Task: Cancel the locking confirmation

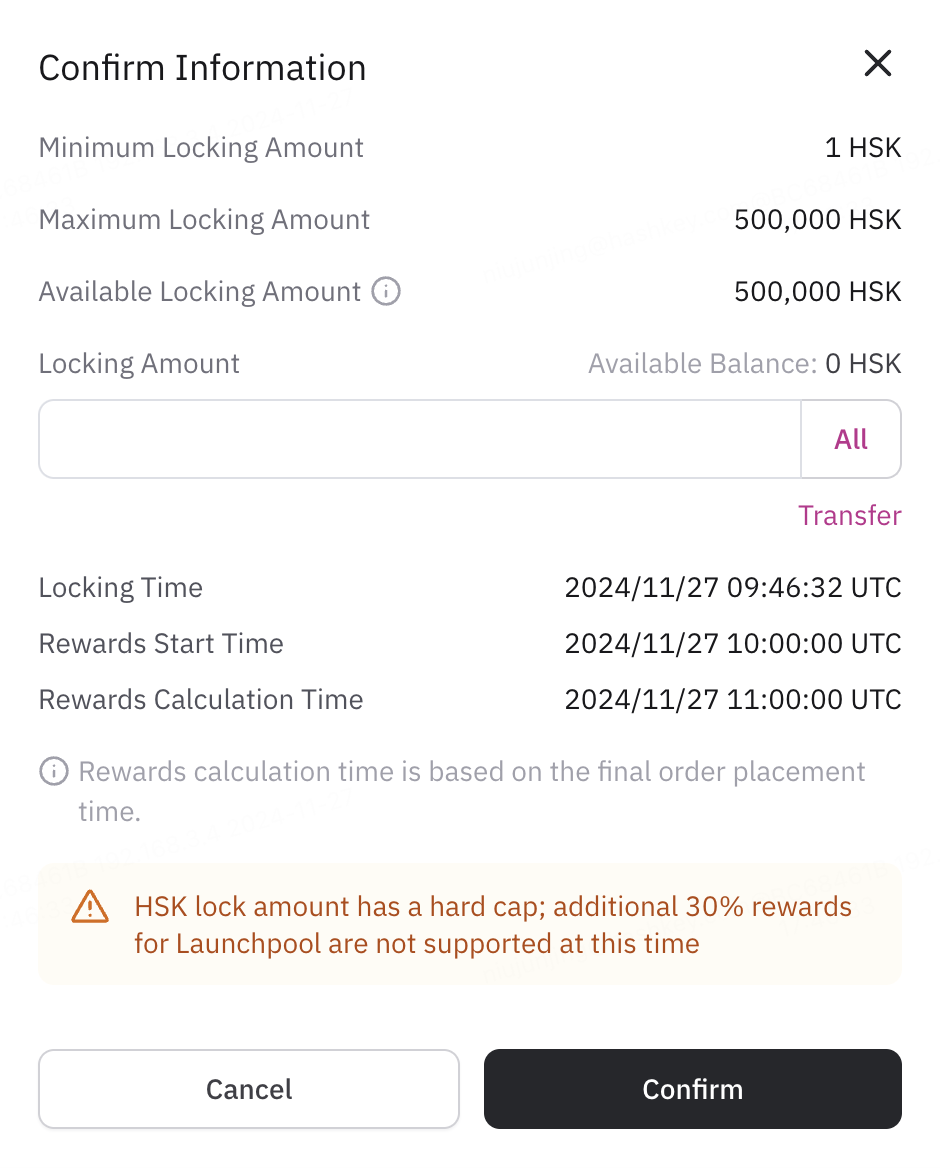Action: (249, 1089)
